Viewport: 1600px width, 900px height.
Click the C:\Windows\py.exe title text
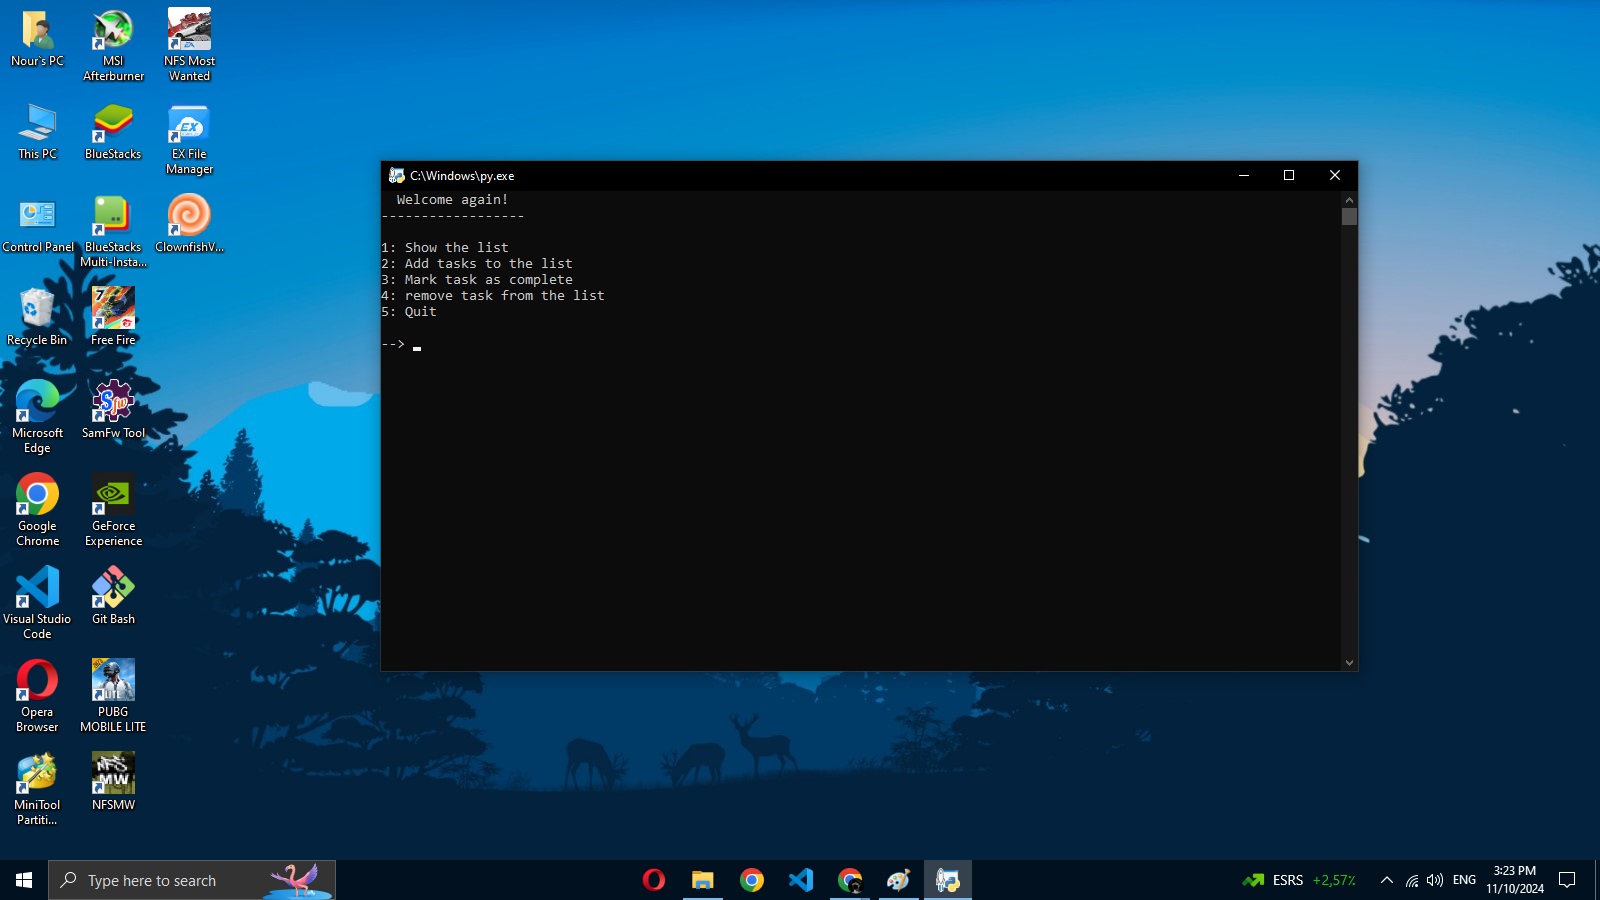coord(462,175)
